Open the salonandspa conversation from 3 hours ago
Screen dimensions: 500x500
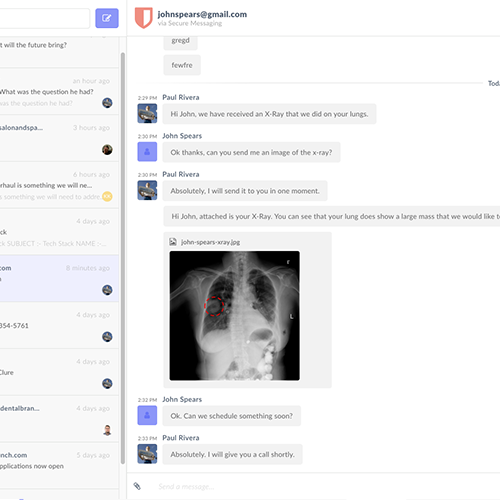tap(59, 138)
